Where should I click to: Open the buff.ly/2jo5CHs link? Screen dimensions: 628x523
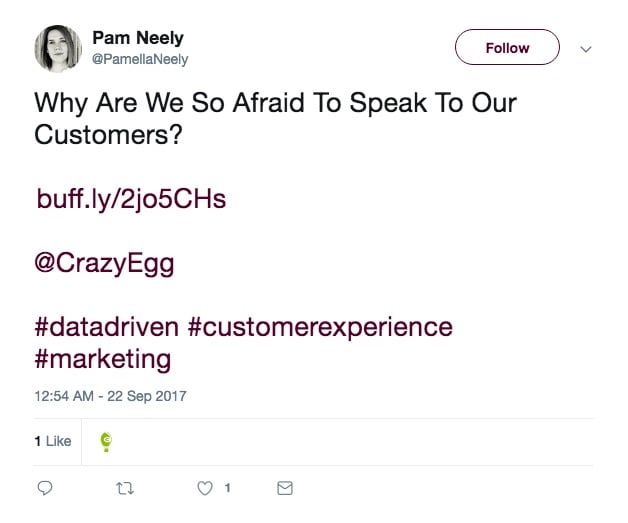(x=131, y=198)
